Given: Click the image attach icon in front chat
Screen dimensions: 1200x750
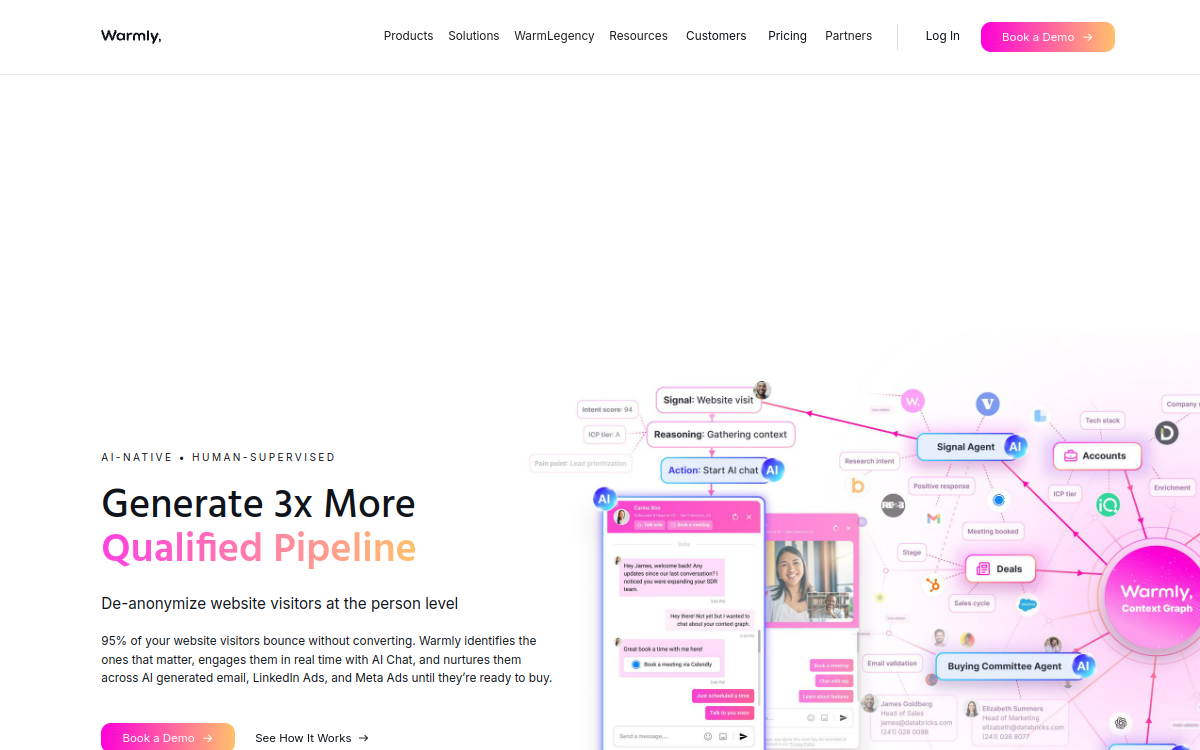Looking at the screenshot, I should point(723,736).
